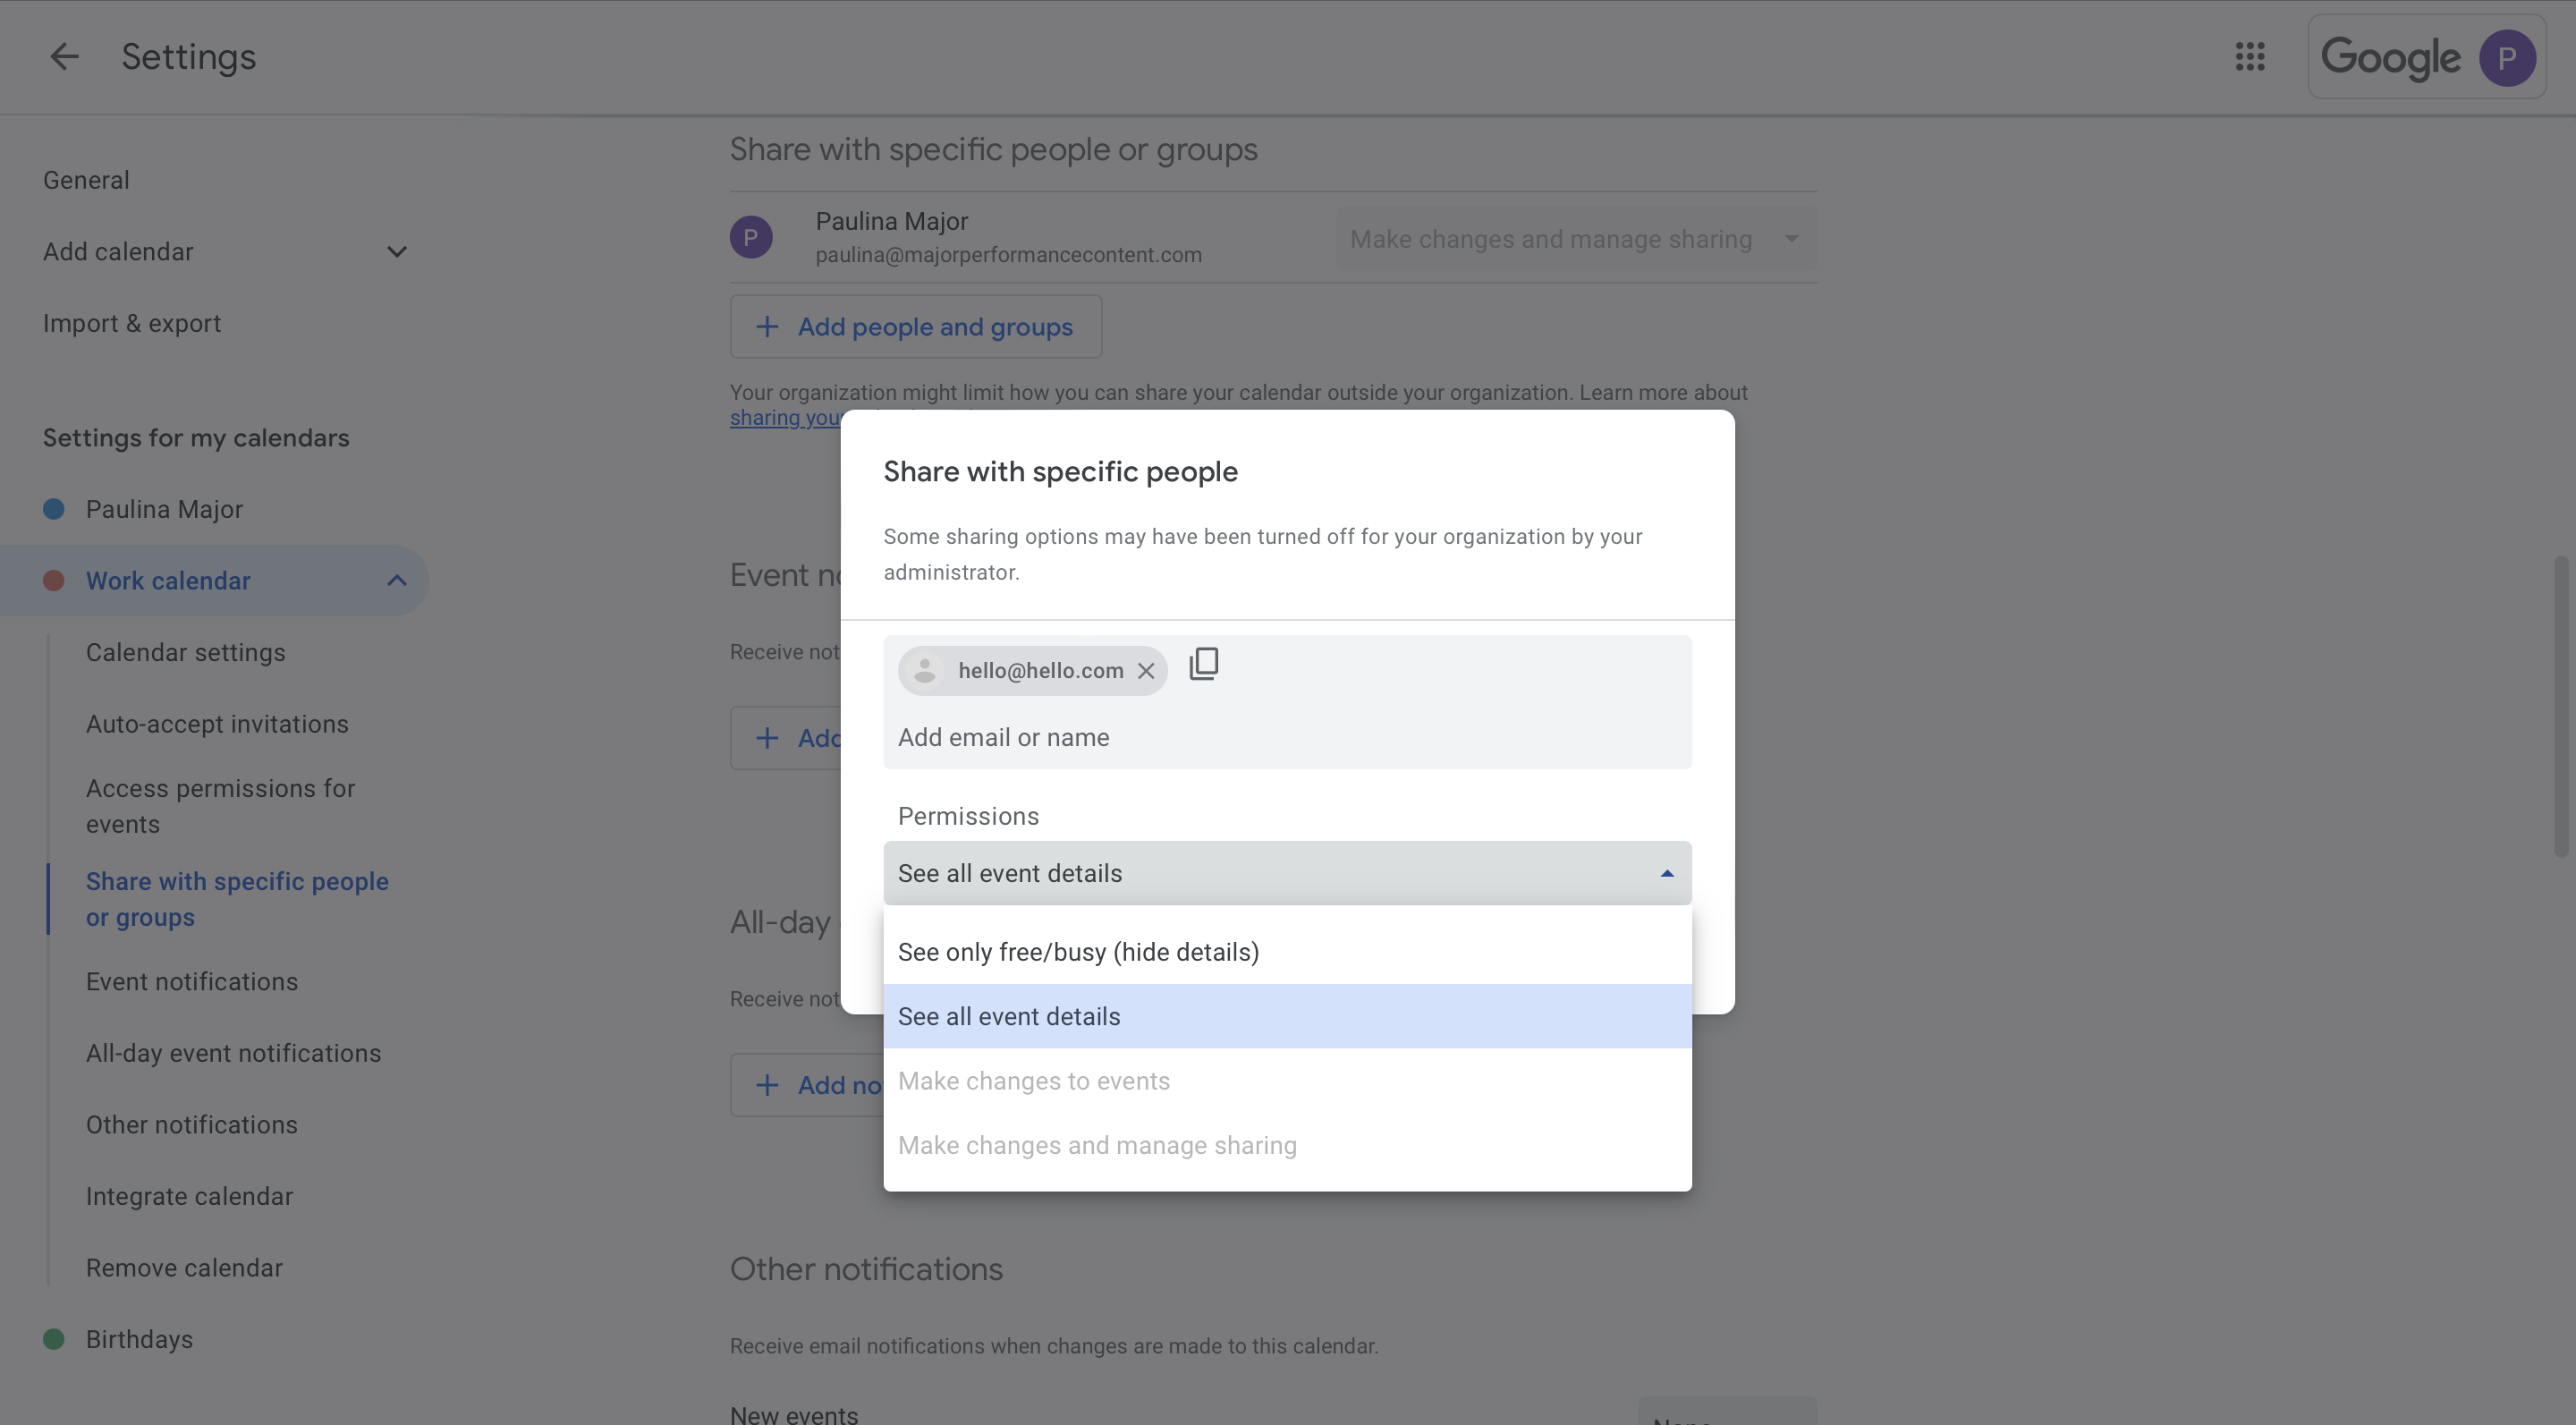Select See only free/busy hide details
Viewport: 2576px width, 1425px height.
coord(1078,951)
